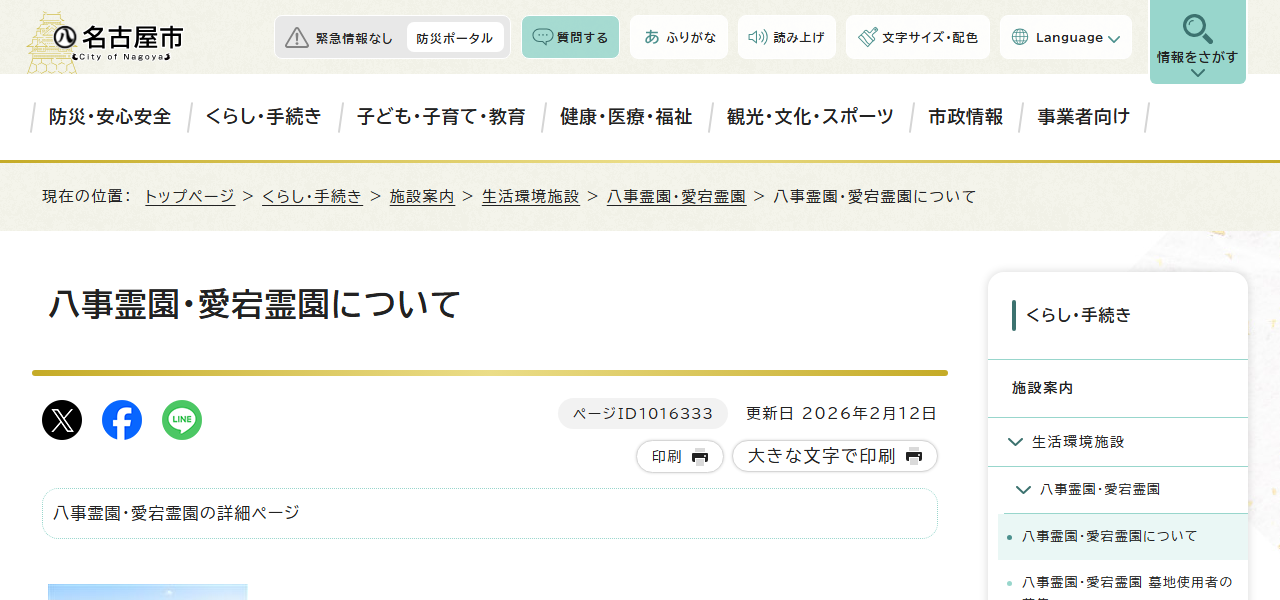
Task: Open the 事業者向け menu
Action: point(1083,117)
